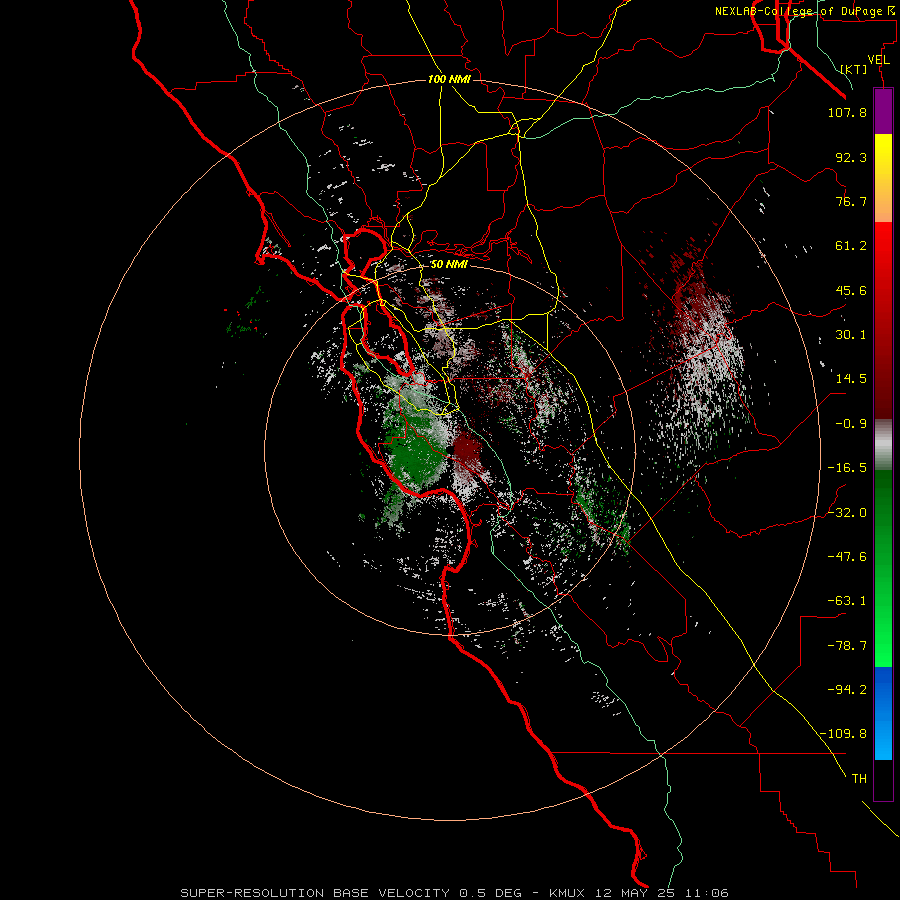Click the TH threshold label
The height and width of the screenshot is (900, 900).
859,779
